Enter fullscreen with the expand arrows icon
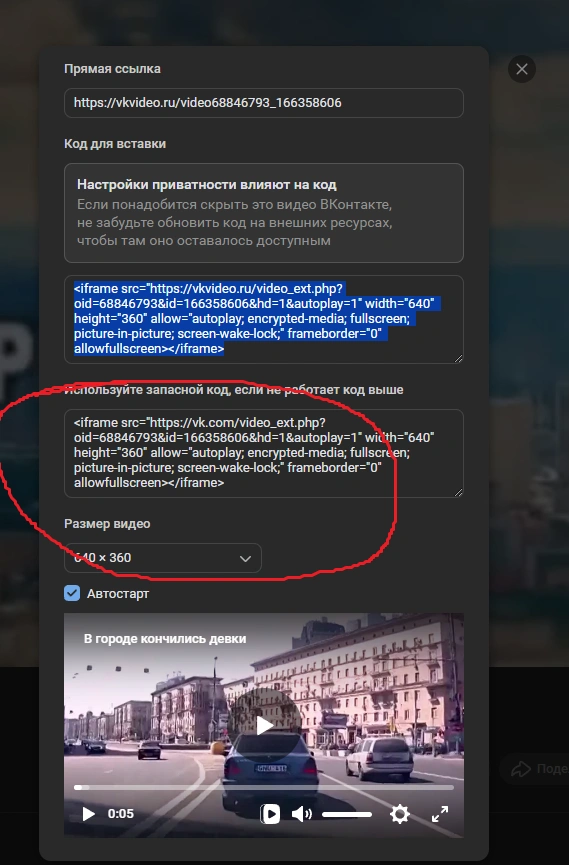Image resolution: width=569 pixels, height=865 pixels. tap(440, 814)
